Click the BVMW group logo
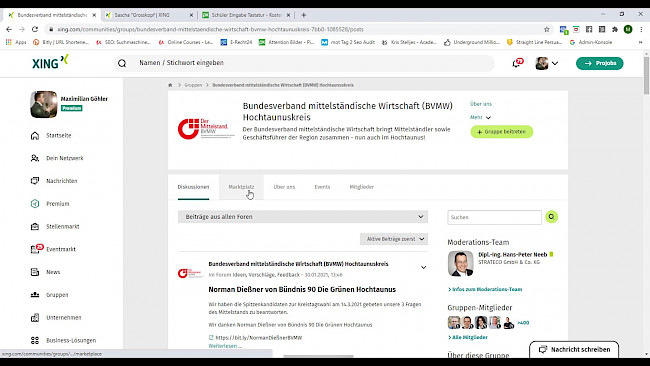This screenshot has height=366, width=650. click(x=206, y=128)
